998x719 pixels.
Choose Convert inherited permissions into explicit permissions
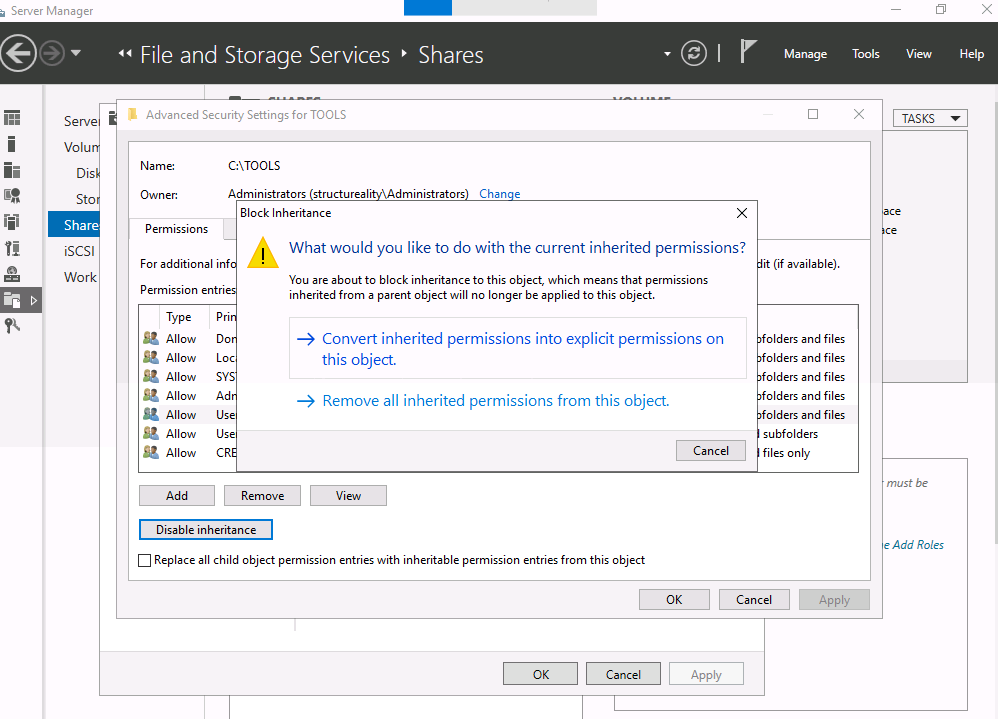pos(517,348)
